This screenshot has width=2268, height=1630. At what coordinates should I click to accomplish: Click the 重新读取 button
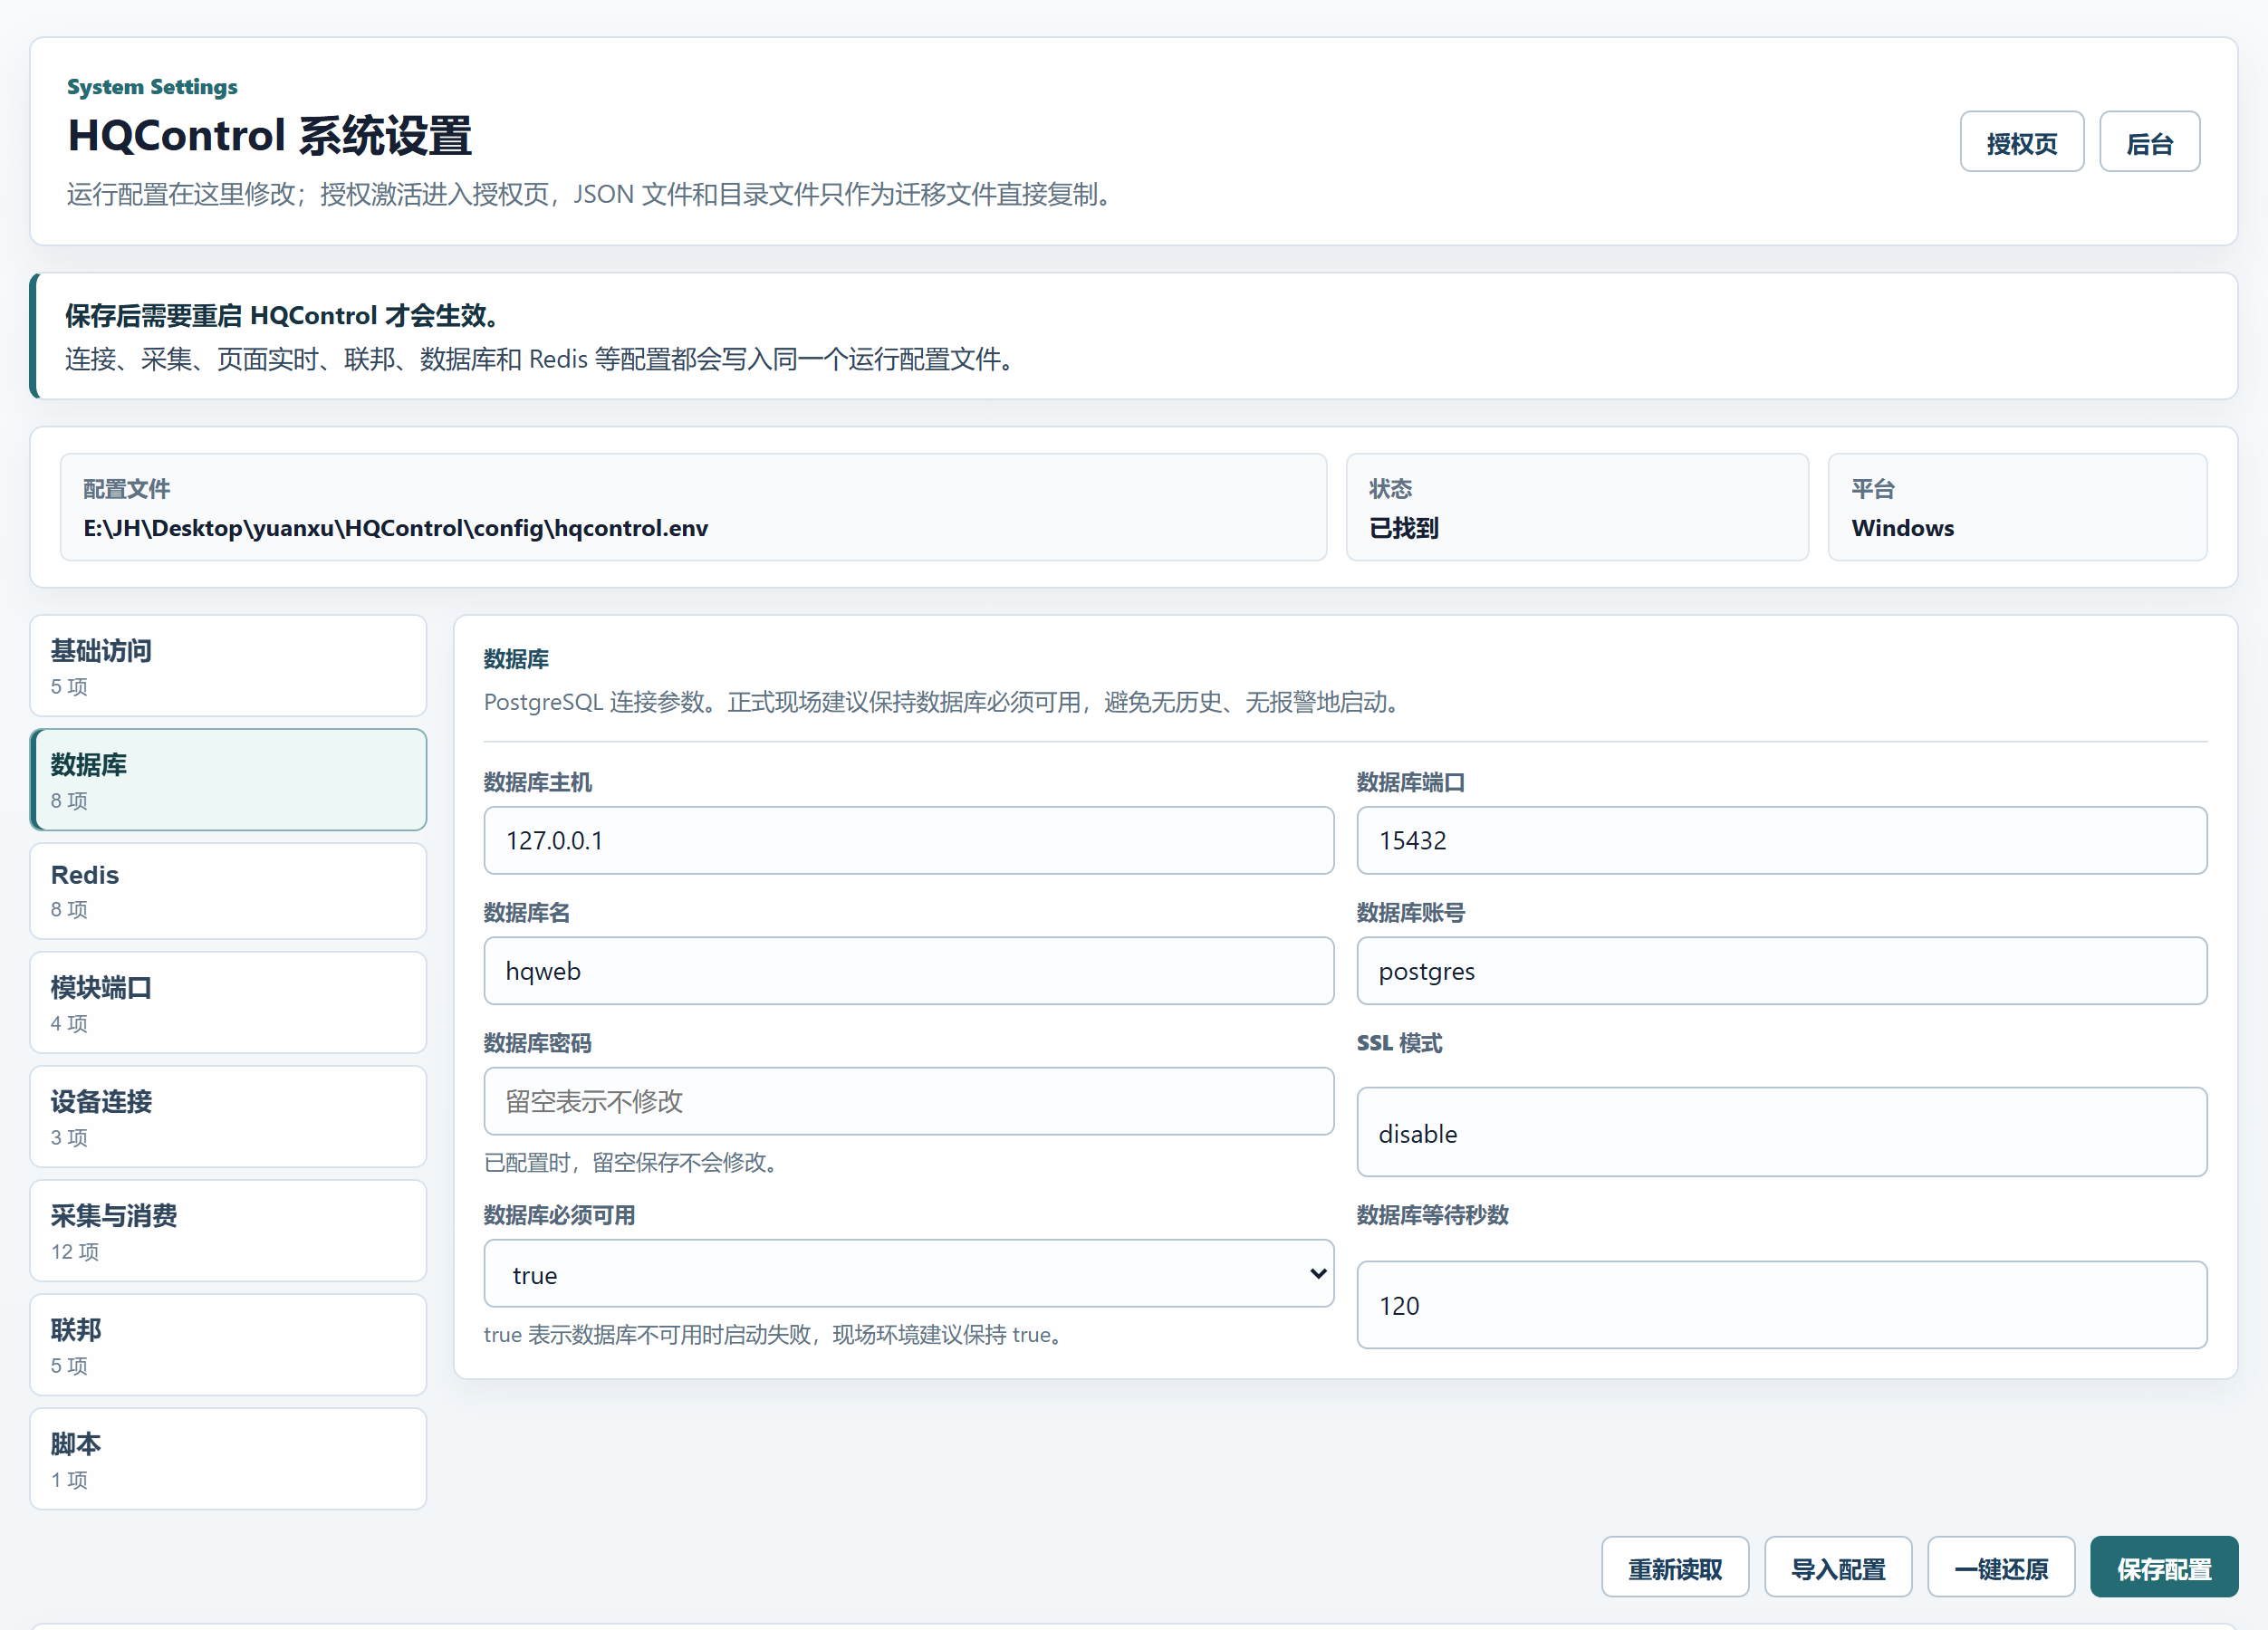[1675, 1567]
